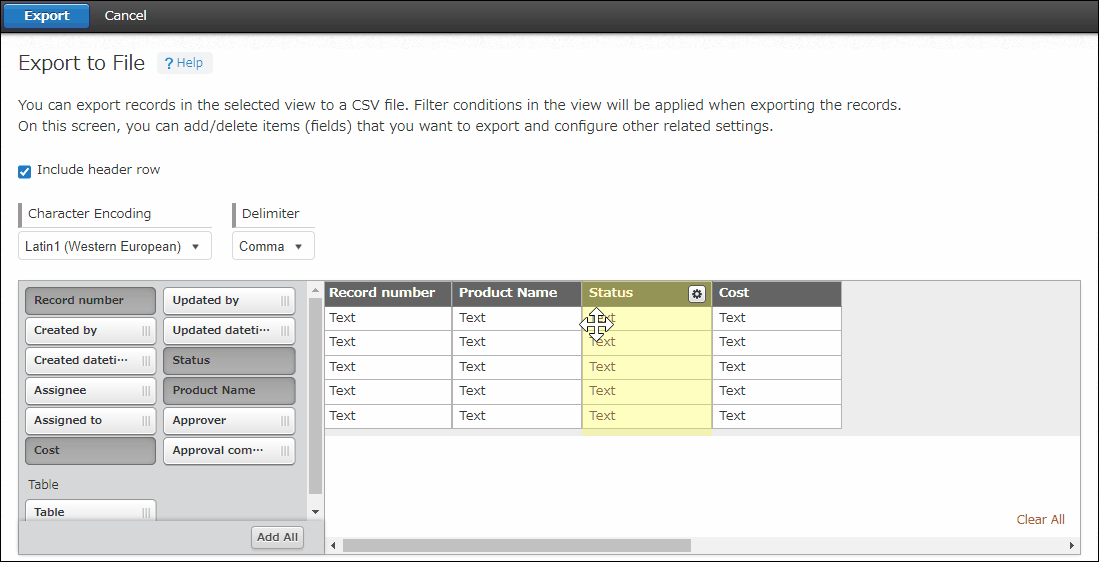1099x562 pixels.
Task: Grab the Updated by field drag handle
Action: point(285,301)
